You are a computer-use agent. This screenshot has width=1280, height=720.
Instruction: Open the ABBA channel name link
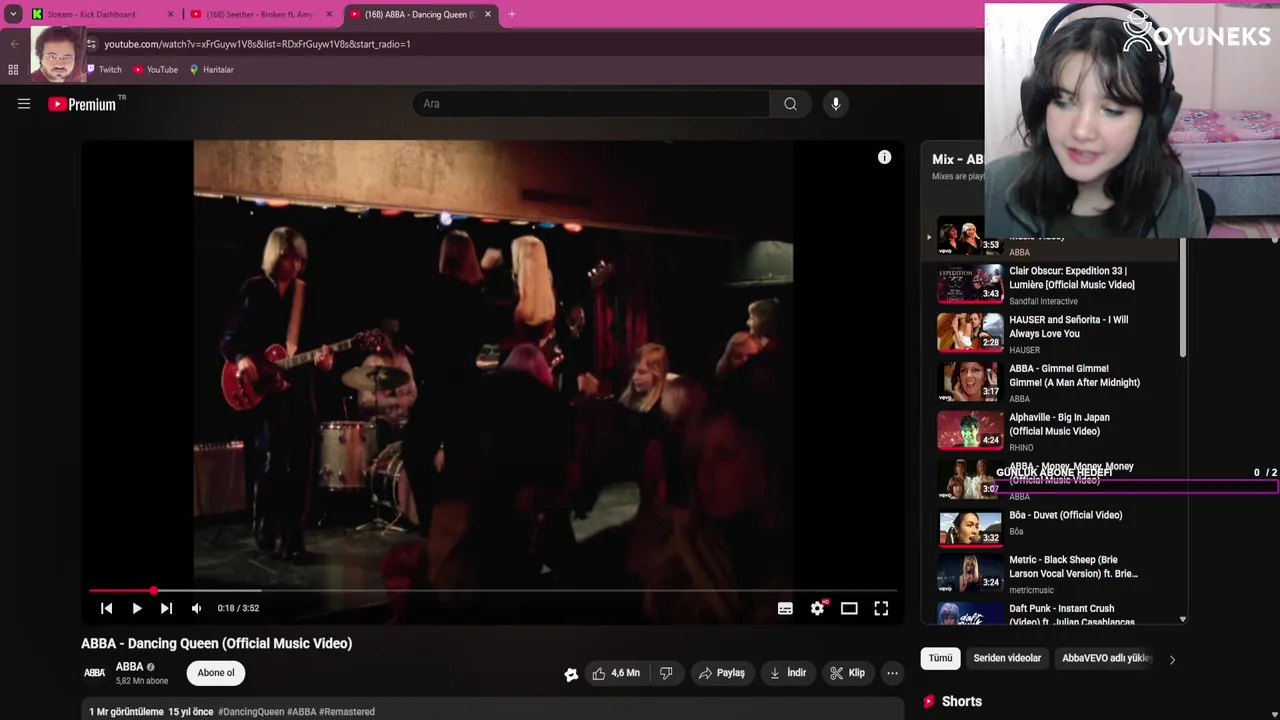click(129, 667)
